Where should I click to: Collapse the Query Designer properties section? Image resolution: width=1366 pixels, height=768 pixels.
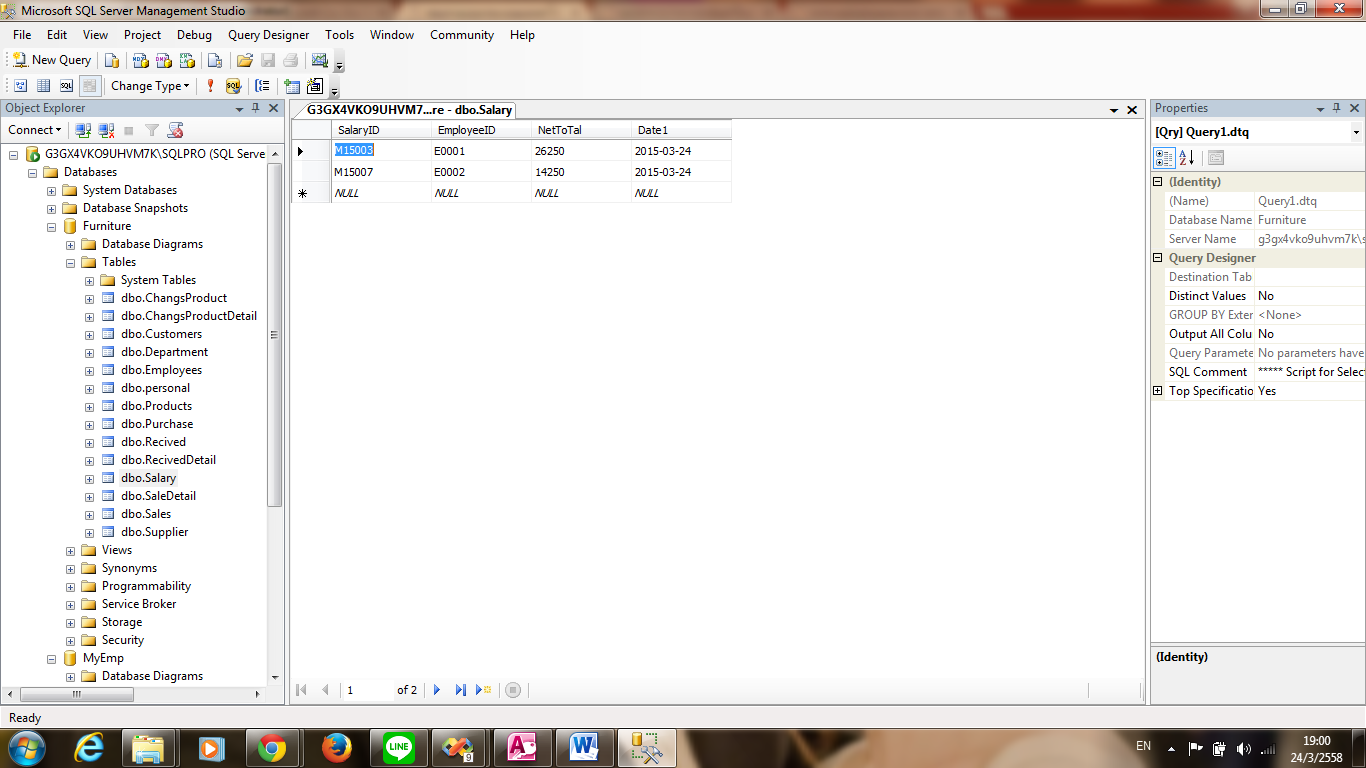click(1158, 258)
